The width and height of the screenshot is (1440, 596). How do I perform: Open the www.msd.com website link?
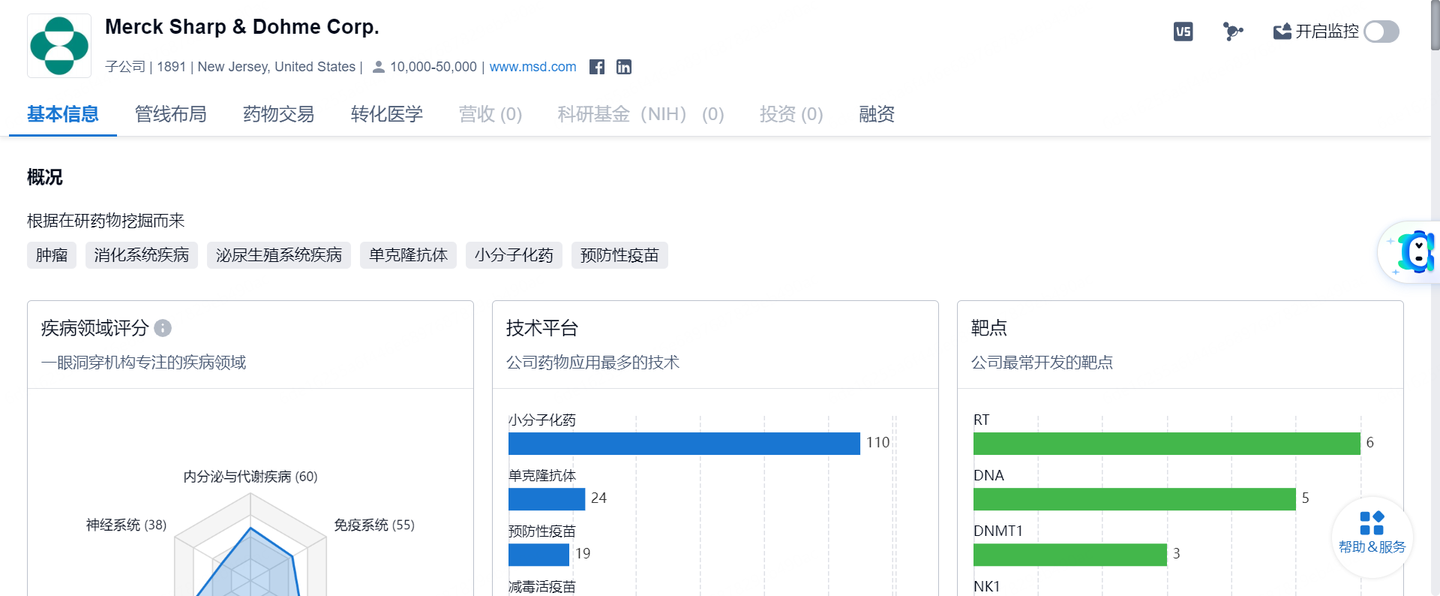coord(533,66)
